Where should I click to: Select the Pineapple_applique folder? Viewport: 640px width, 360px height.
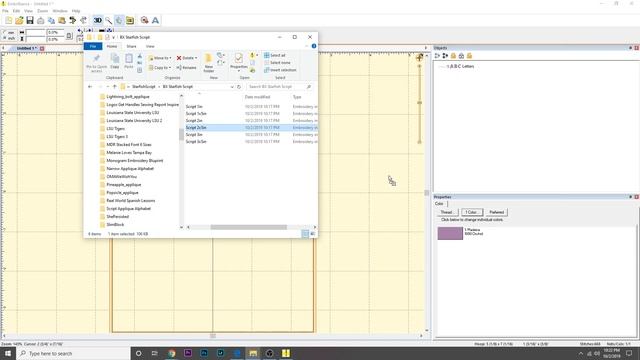pyautogui.click(x=124, y=184)
